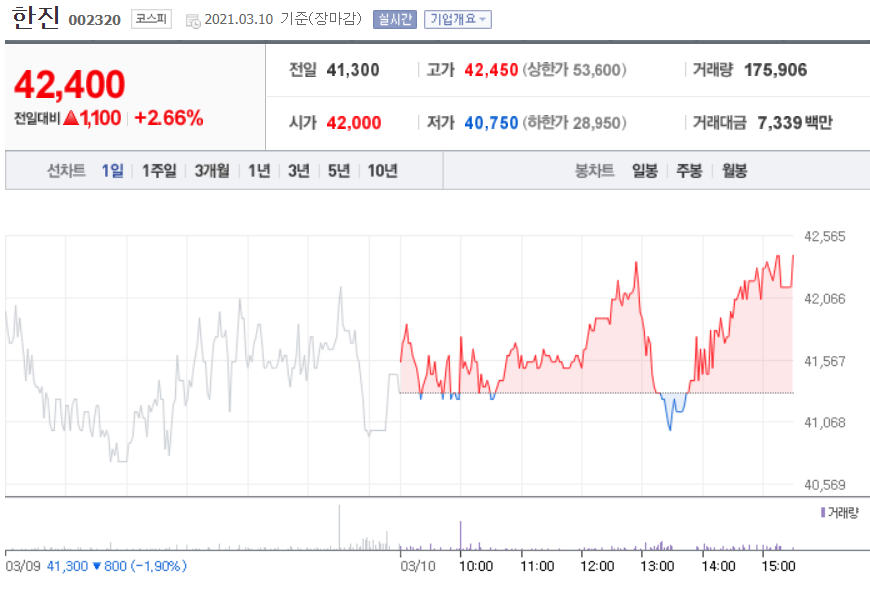The height and width of the screenshot is (591, 870).
Task: Click the 거래량 purple legend marker
Action: click(823, 512)
